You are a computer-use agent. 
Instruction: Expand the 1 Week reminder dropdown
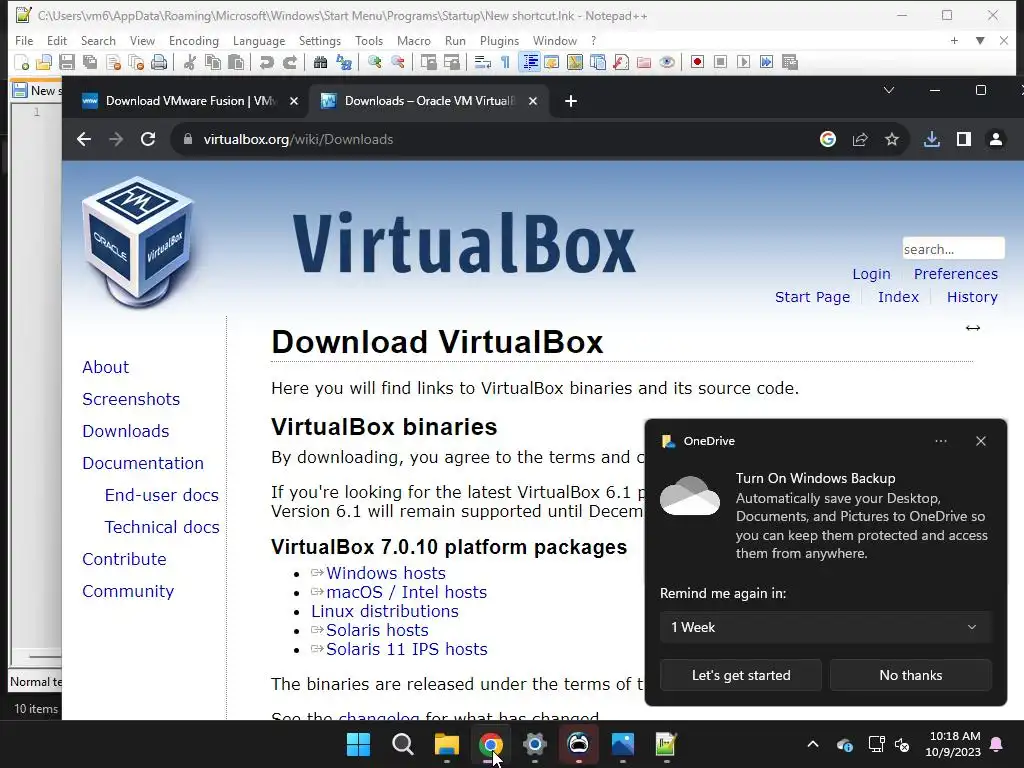(825, 627)
